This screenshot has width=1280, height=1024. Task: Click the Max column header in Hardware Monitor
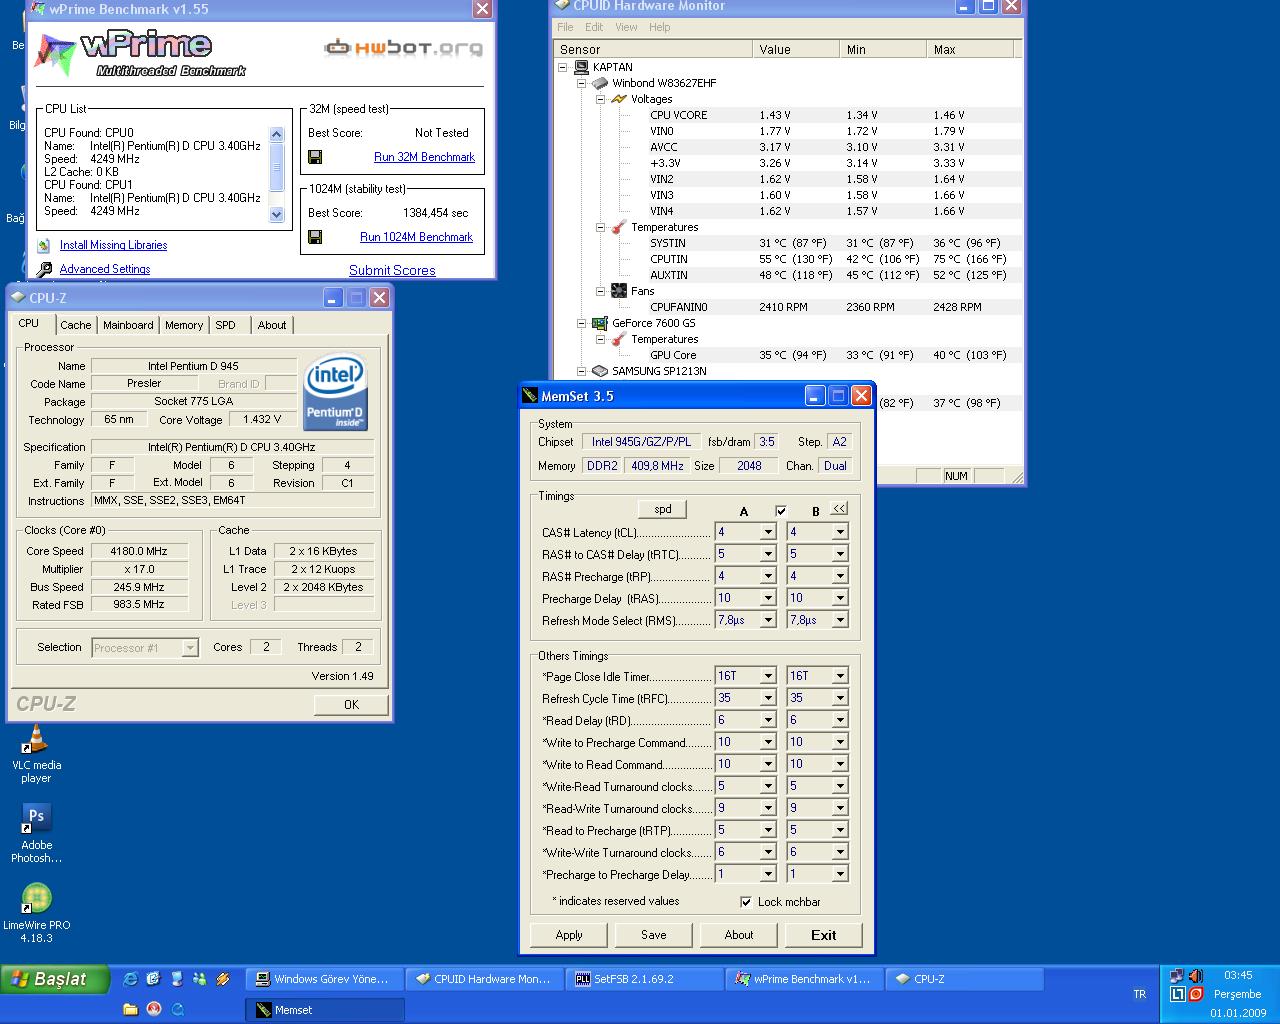click(970, 49)
